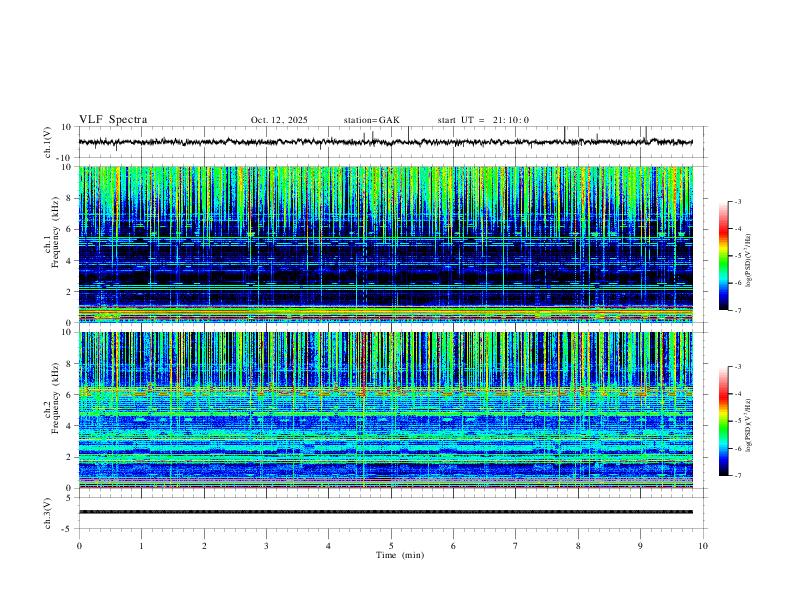Click the ch.1(V) waveform trace
The image size is (792, 612).
coord(385,142)
